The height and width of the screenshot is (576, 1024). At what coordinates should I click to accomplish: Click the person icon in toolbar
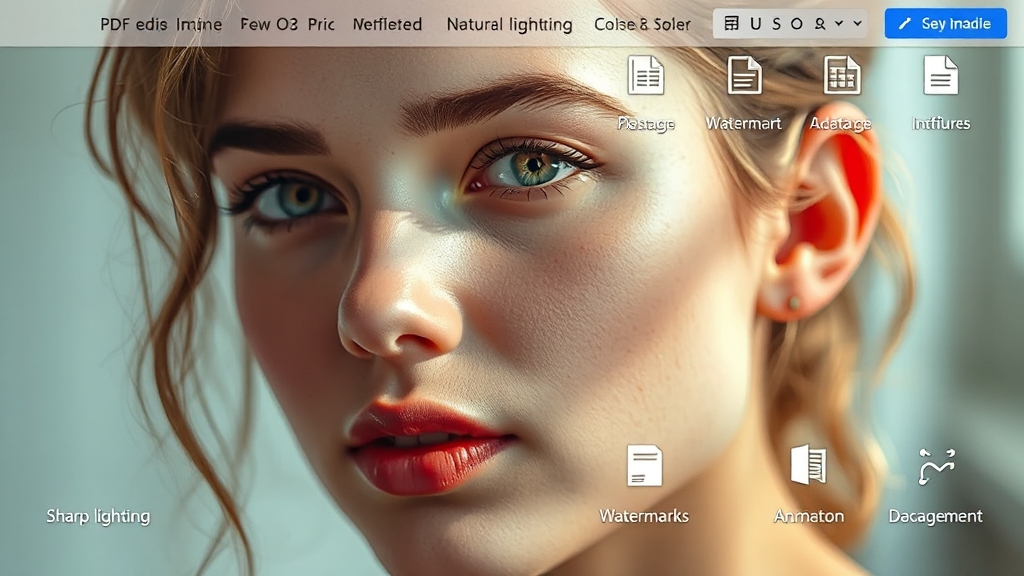(x=820, y=23)
